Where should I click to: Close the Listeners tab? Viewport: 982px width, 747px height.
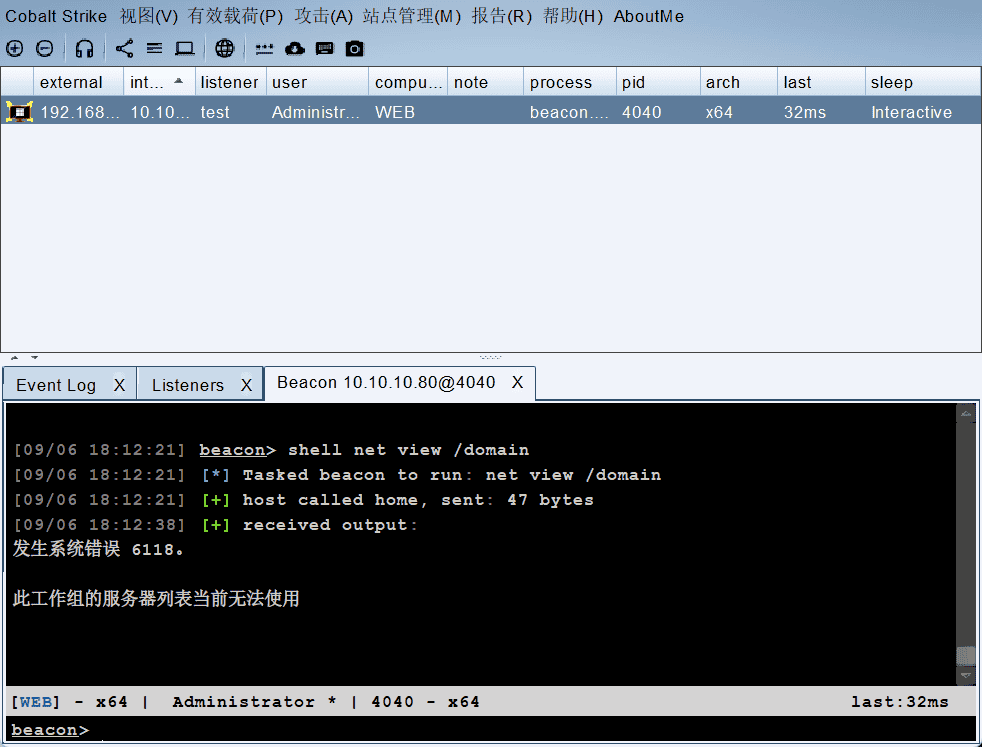coord(247,385)
